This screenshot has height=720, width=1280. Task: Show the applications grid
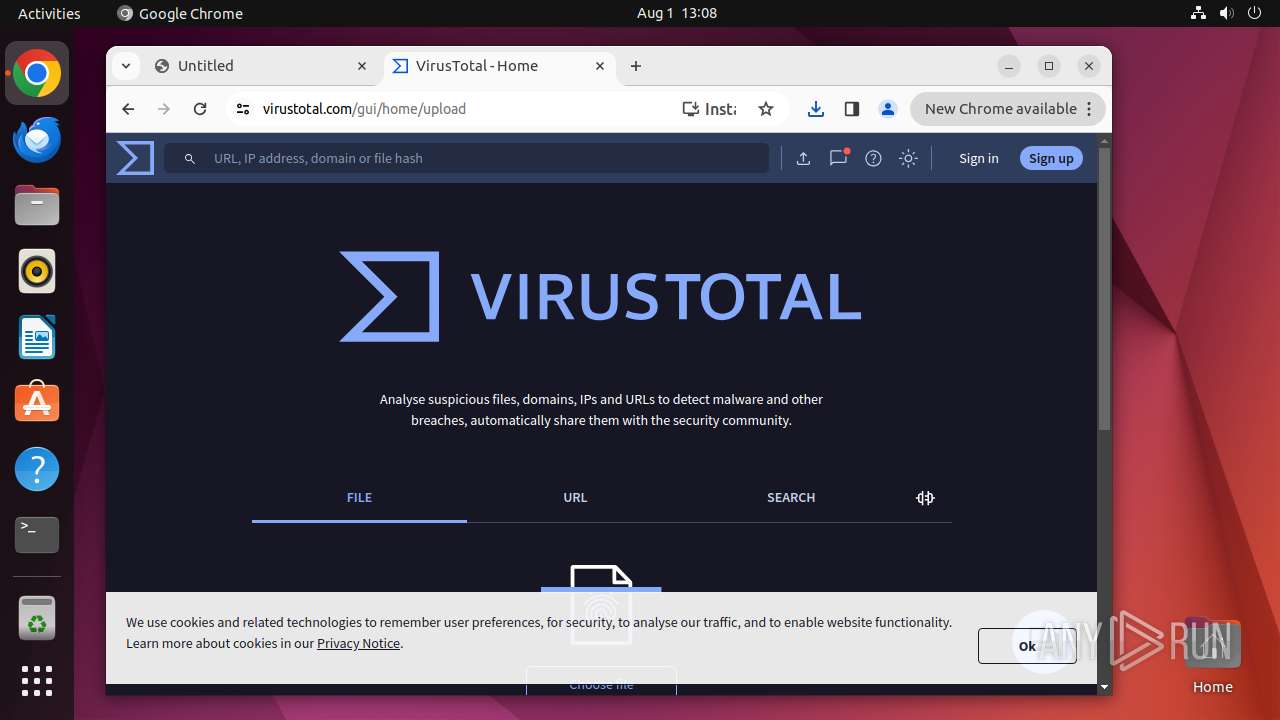pyautogui.click(x=37, y=681)
